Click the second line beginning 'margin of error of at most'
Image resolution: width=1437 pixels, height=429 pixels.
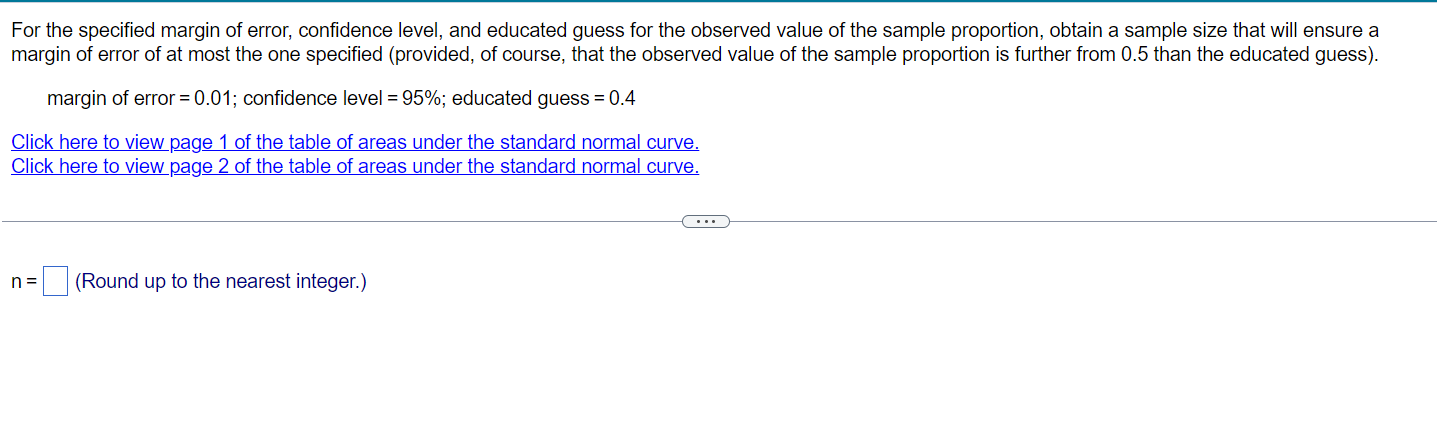[x=694, y=54]
